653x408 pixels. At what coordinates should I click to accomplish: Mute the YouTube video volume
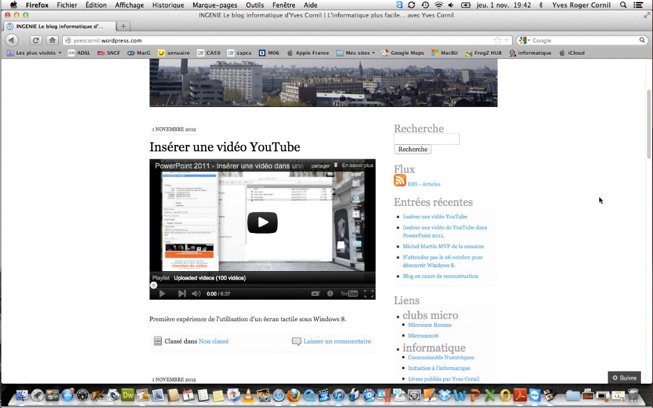pos(196,294)
